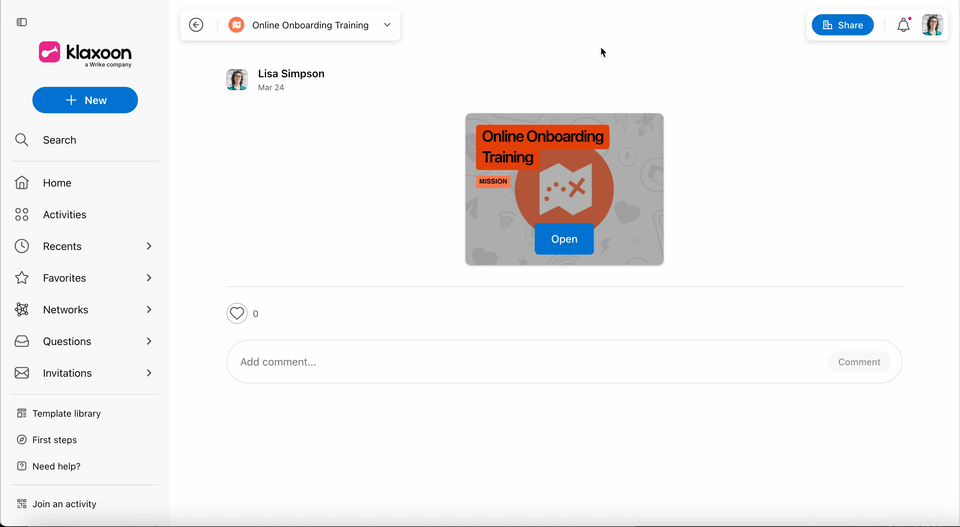
Task: Expand the Recents chevron arrow
Action: 149,246
